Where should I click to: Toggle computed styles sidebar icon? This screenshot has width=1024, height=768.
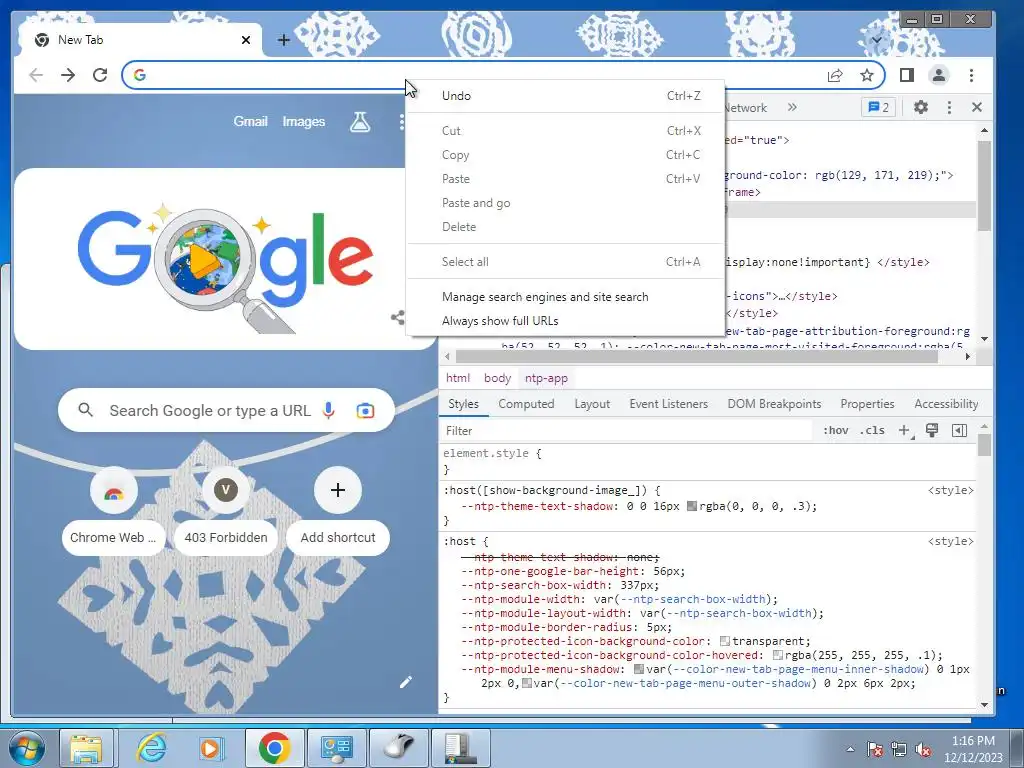pos(959,430)
